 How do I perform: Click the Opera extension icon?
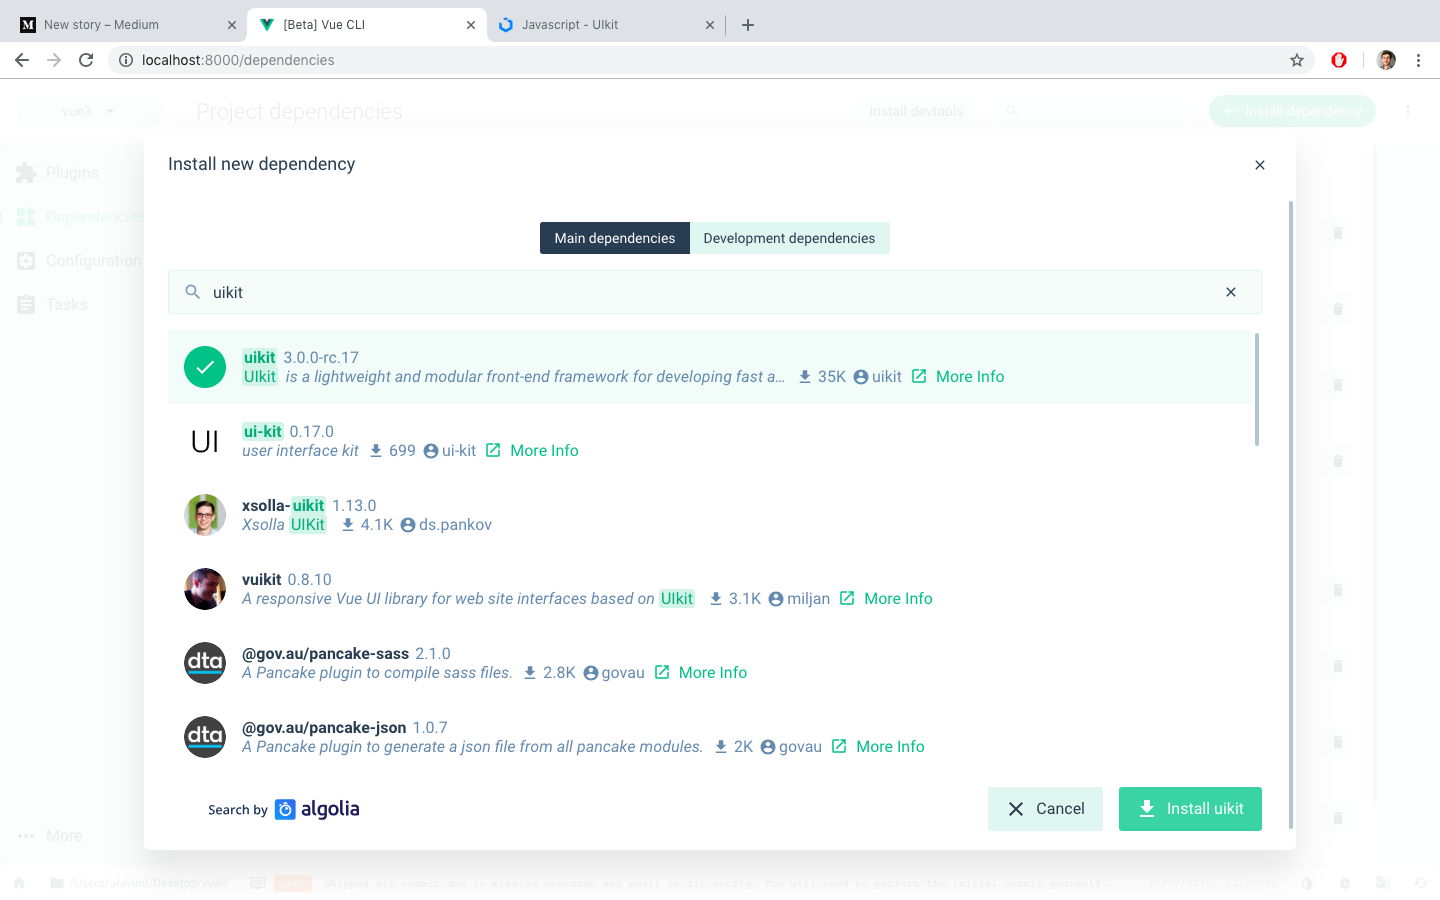pos(1339,60)
